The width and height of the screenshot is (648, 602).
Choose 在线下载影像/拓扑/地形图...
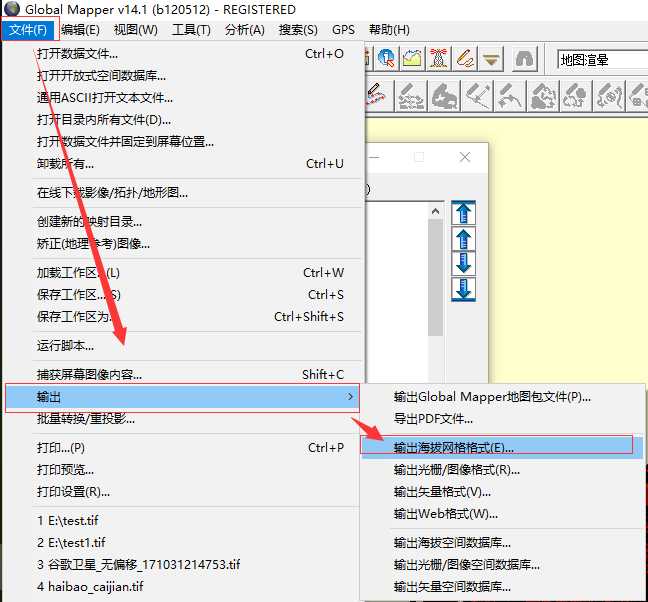point(184,193)
